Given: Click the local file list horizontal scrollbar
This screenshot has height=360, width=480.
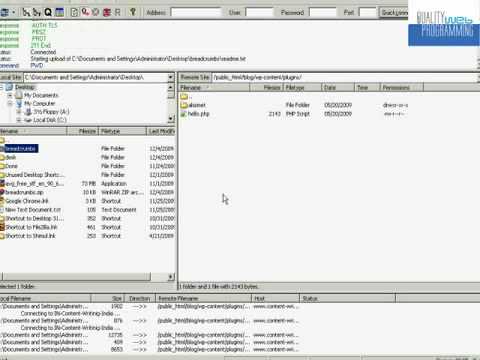Looking at the screenshot, I should pos(77,276).
